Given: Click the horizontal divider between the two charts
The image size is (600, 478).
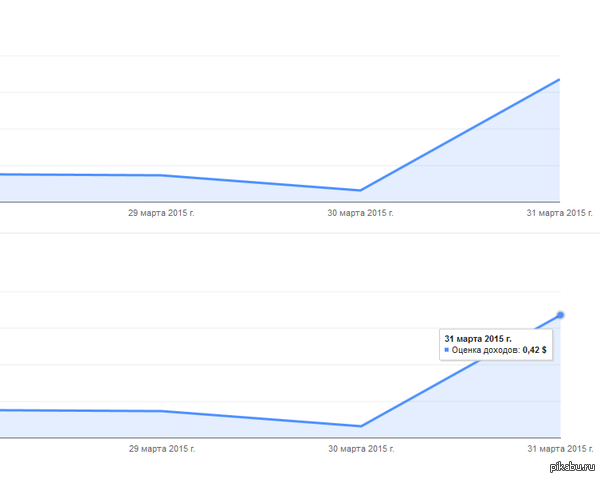Looking at the screenshot, I should (x=300, y=233).
